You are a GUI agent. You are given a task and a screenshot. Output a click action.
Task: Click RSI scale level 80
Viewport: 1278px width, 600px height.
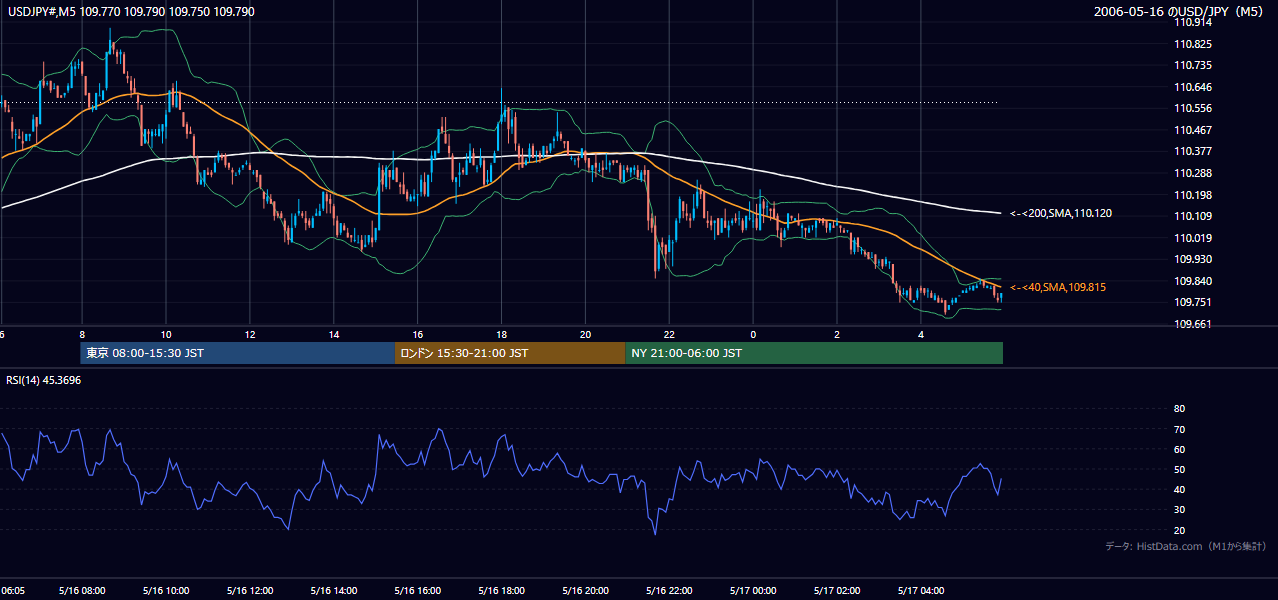point(1180,409)
